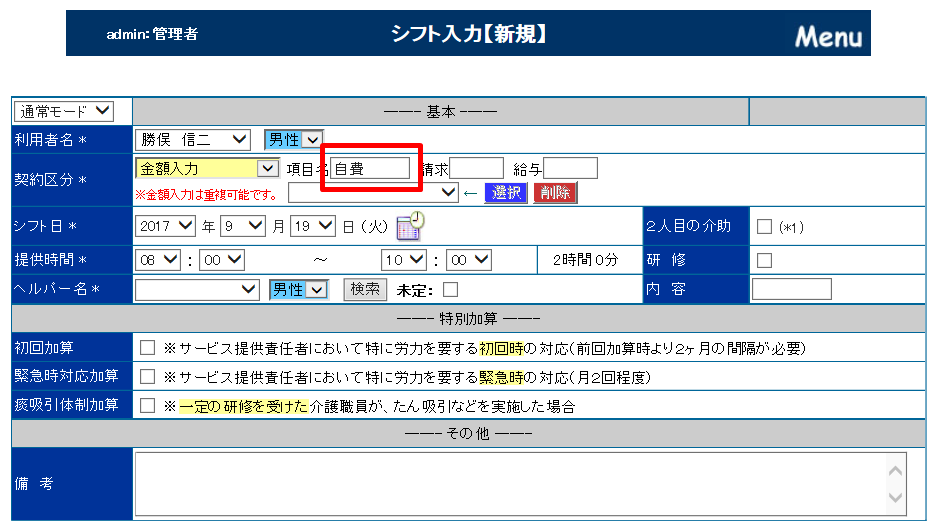This screenshot has height=525, width=932.
Task: Open the 通常モード mode dropdown
Action: 64,111
